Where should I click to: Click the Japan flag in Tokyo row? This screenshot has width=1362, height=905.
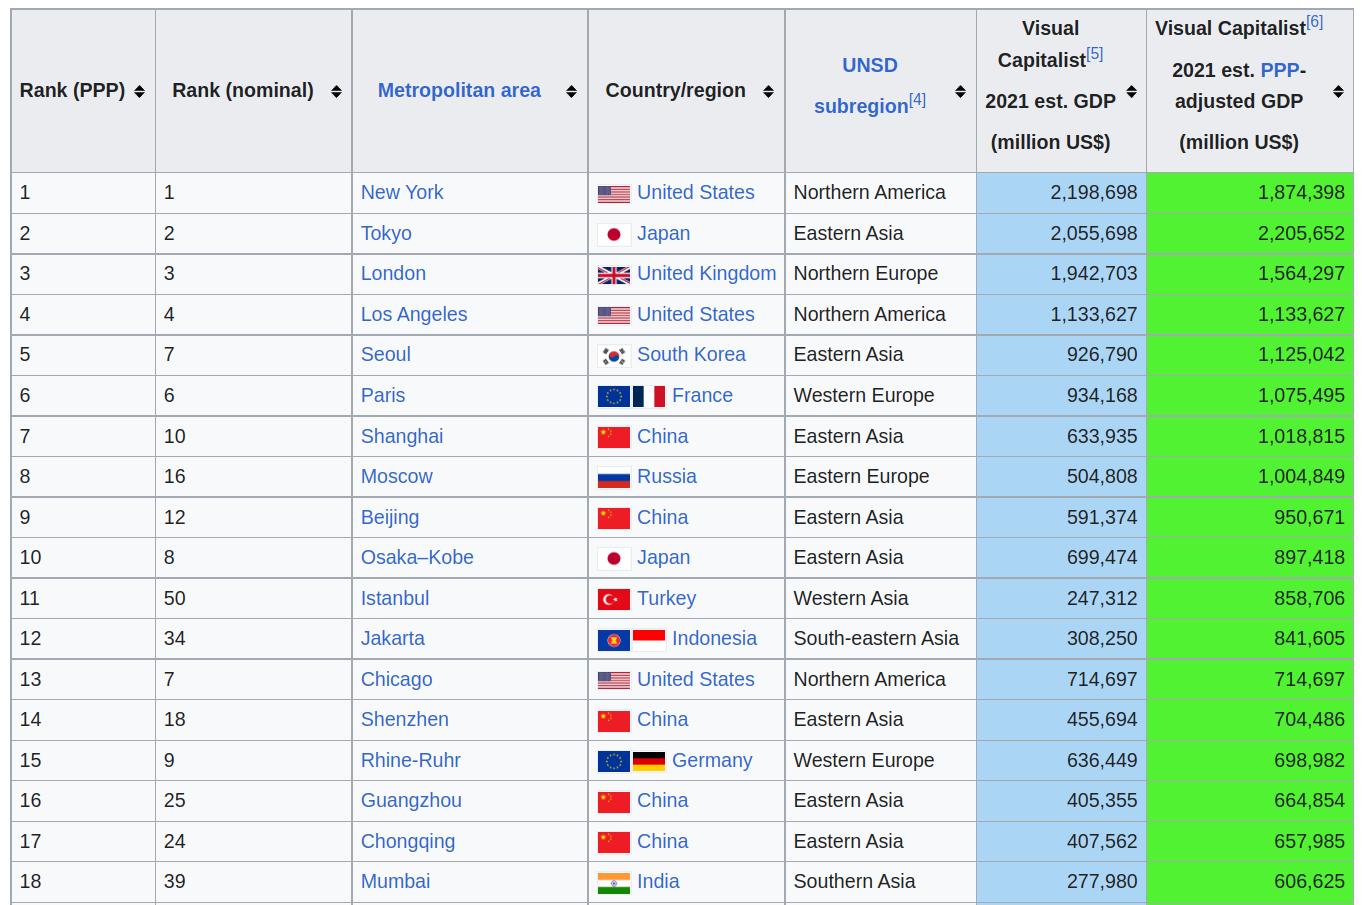point(614,234)
